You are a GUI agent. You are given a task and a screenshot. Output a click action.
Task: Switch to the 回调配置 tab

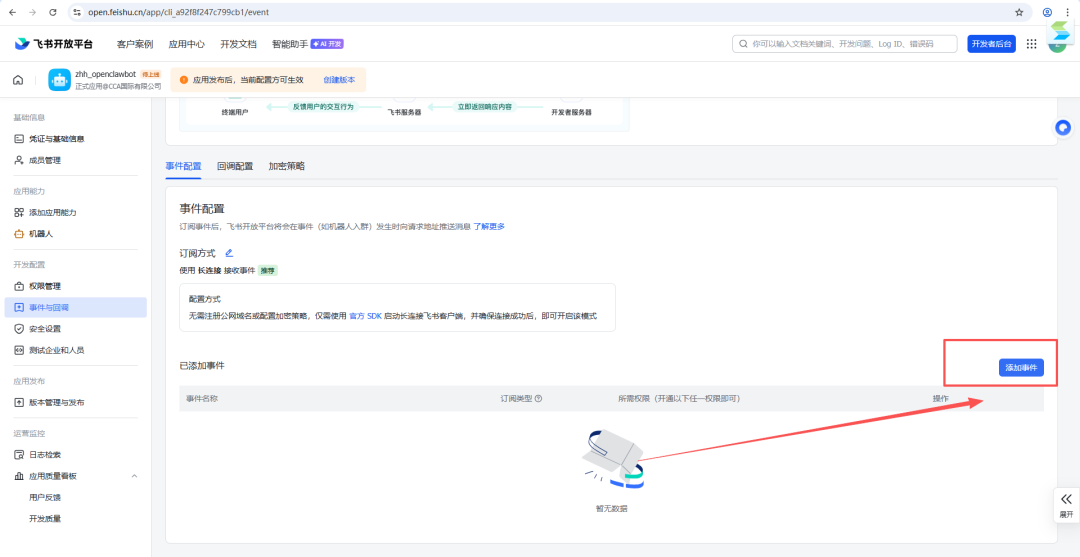click(235, 166)
